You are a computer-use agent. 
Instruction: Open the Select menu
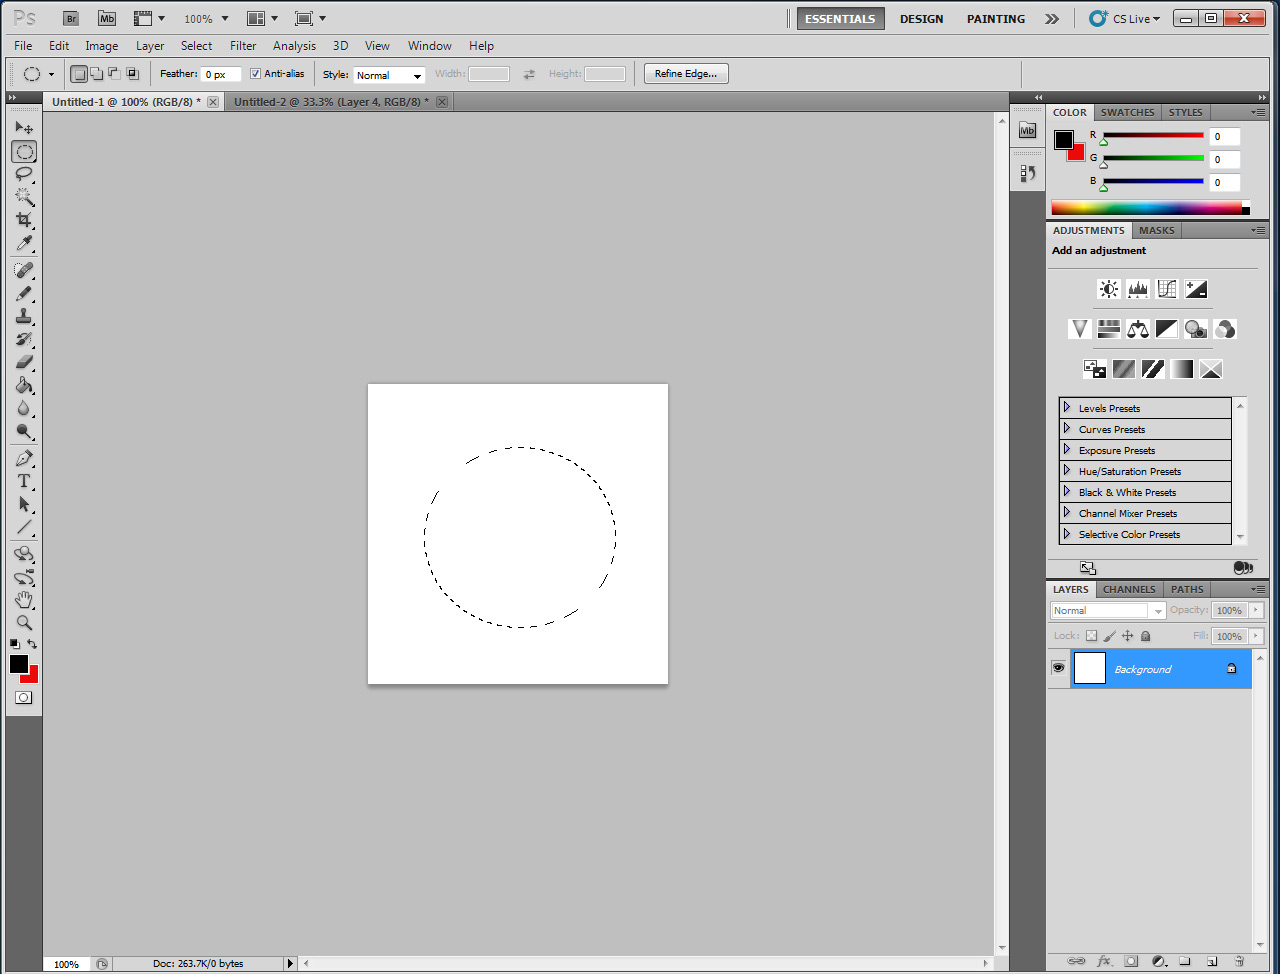196,46
